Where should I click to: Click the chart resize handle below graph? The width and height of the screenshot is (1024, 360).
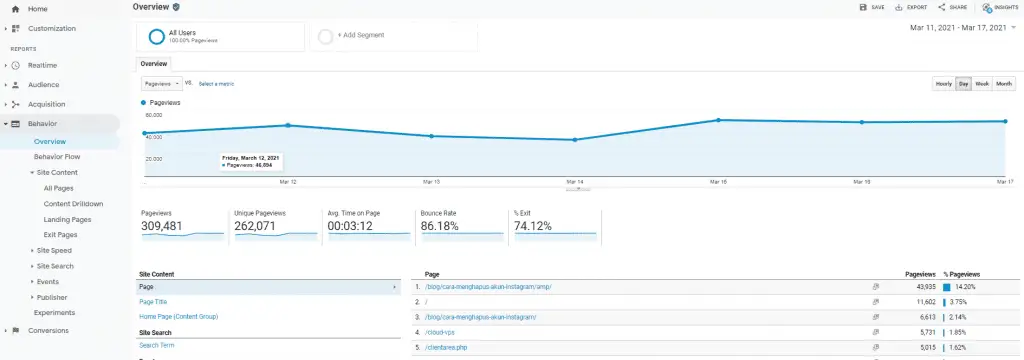click(578, 188)
